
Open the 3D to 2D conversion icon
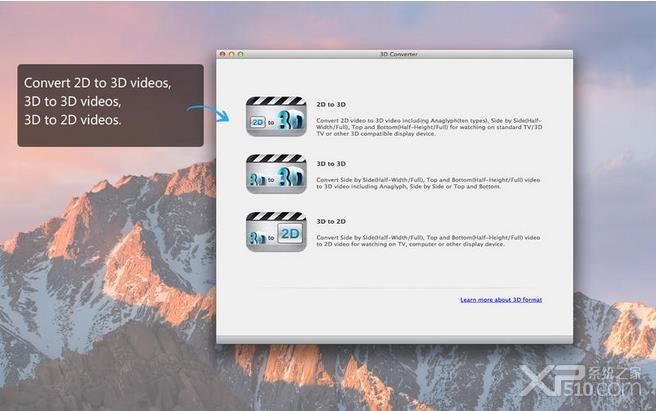tap(276, 231)
